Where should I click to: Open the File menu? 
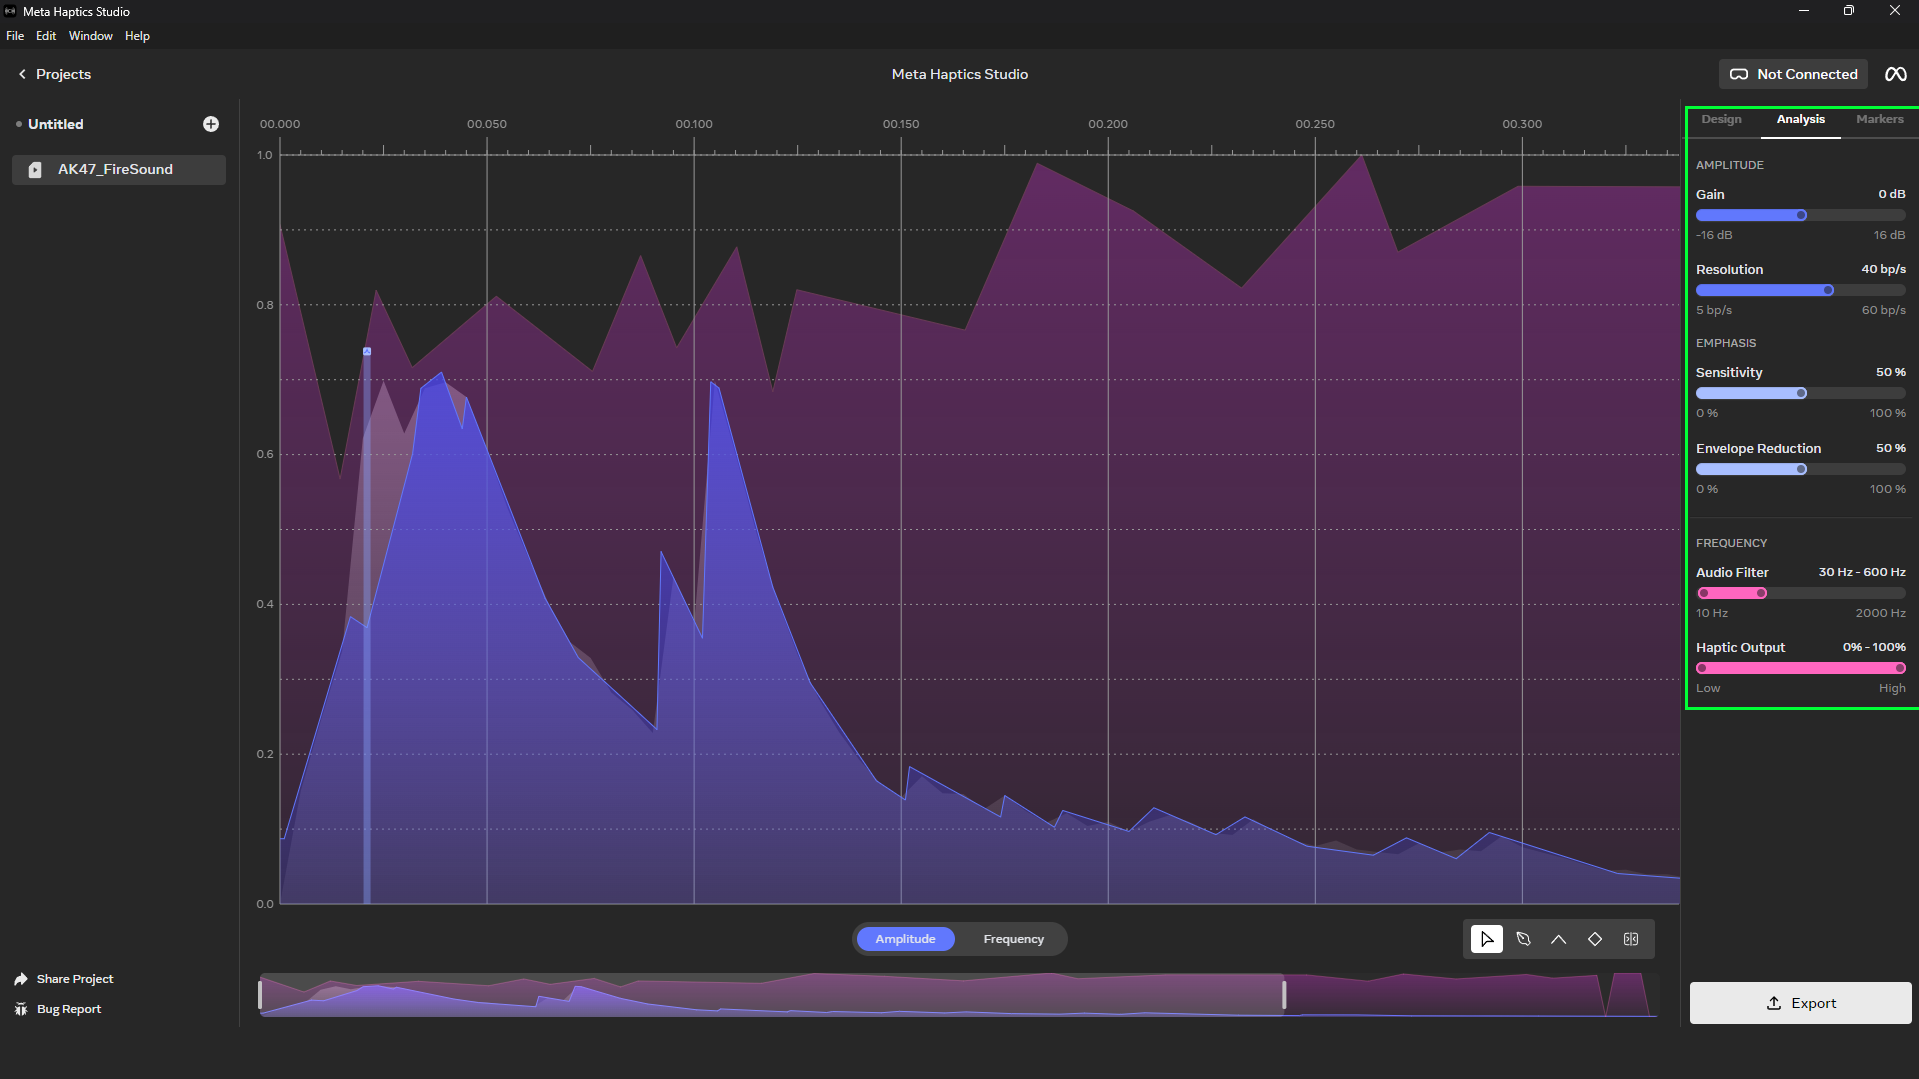(15, 36)
